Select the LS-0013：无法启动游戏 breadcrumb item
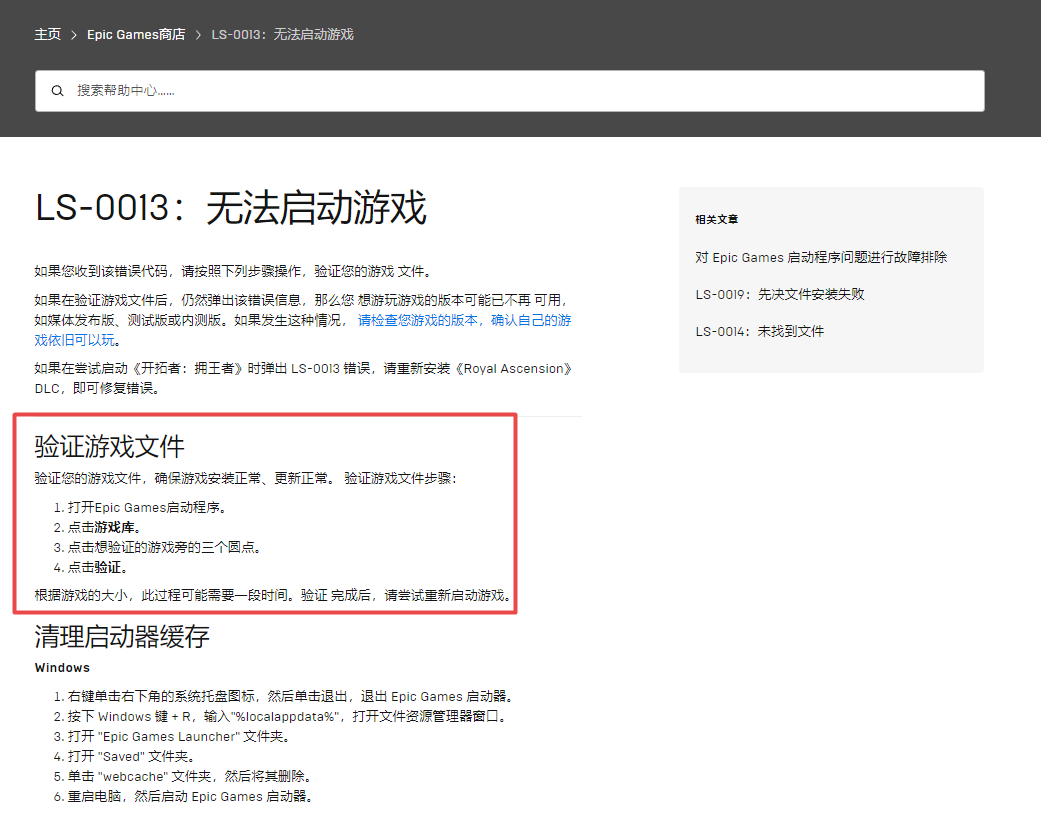1041x814 pixels. 282,35
